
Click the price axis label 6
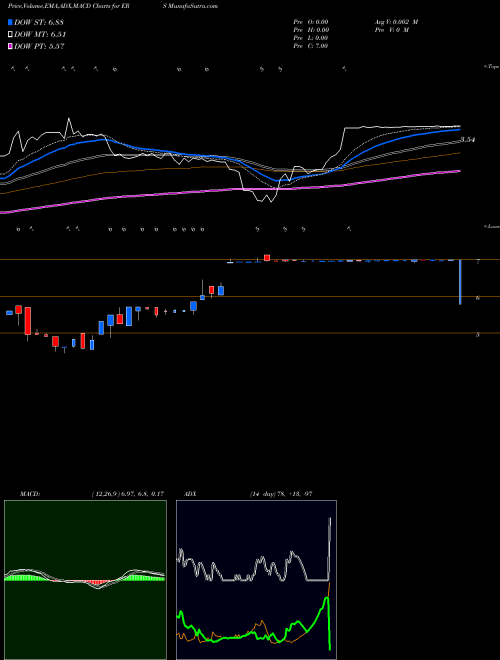pos(478,298)
